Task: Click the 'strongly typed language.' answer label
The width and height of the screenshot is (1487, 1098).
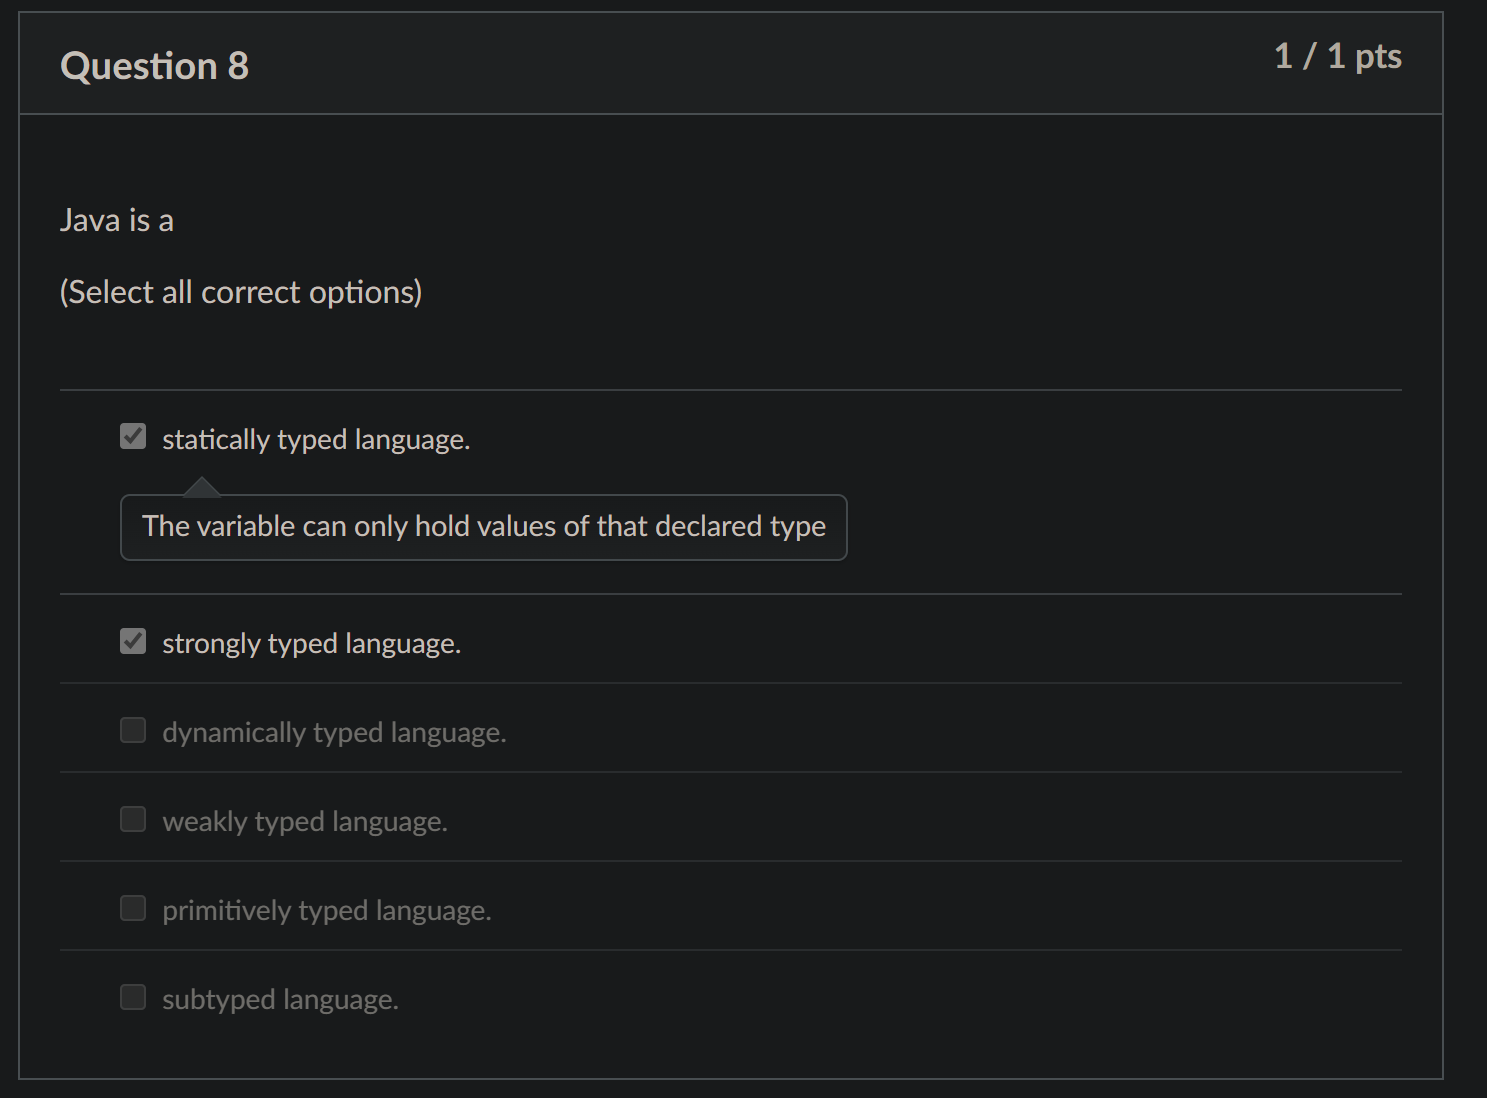Action: (x=311, y=643)
